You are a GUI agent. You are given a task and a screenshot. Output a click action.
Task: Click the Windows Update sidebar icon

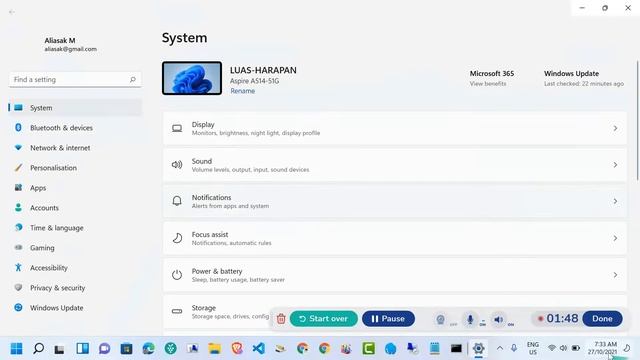[18, 307]
